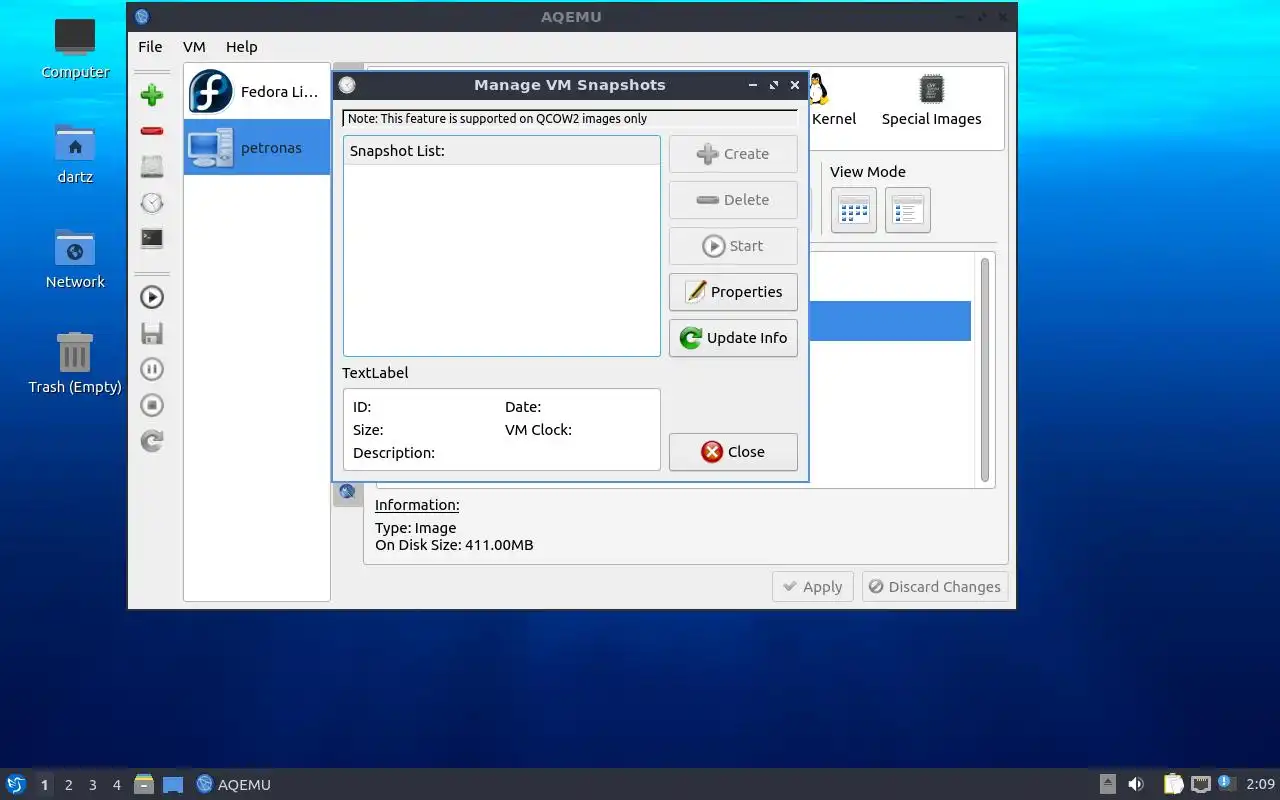Pause the VM with the pause icon
Image resolution: width=1280 pixels, height=800 pixels.
[152, 369]
